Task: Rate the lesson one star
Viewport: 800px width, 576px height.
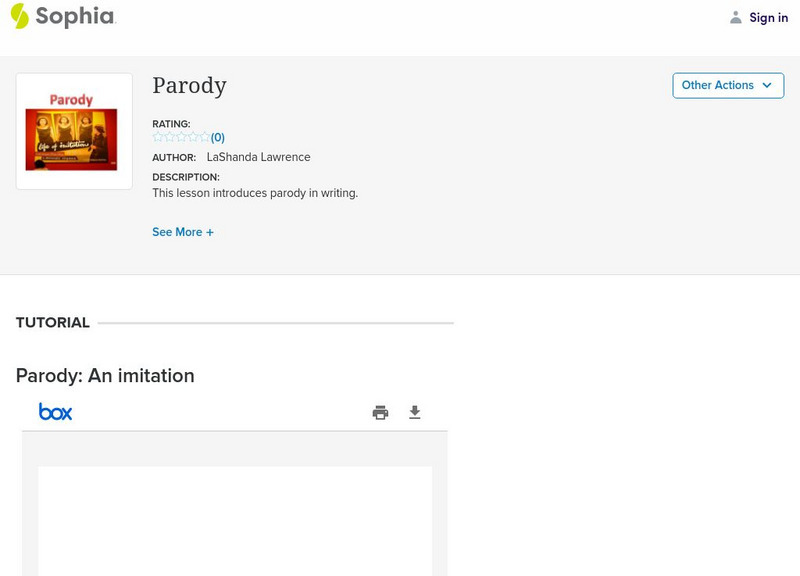Action: (158, 137)
